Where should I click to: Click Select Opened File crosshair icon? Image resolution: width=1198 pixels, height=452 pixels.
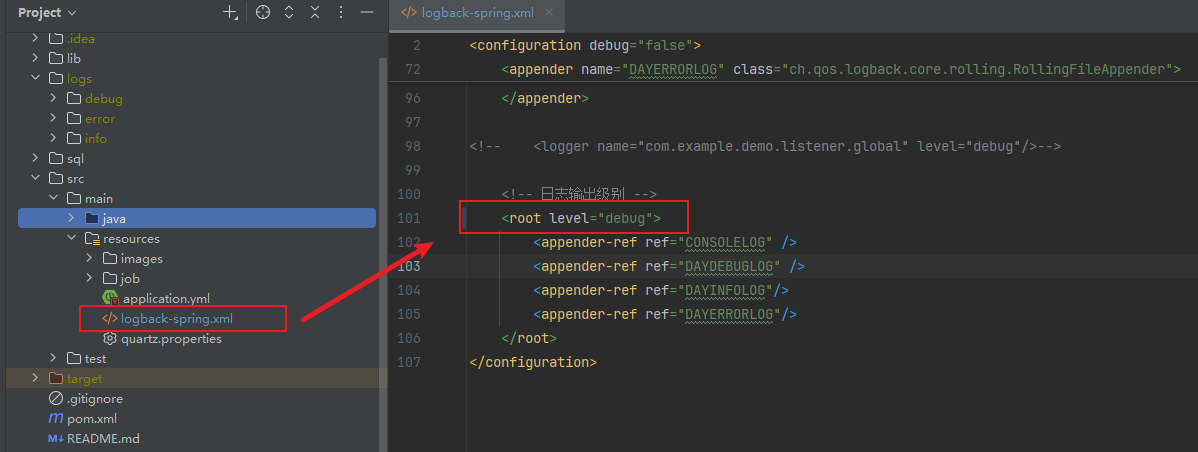click(x=263, y=13)
